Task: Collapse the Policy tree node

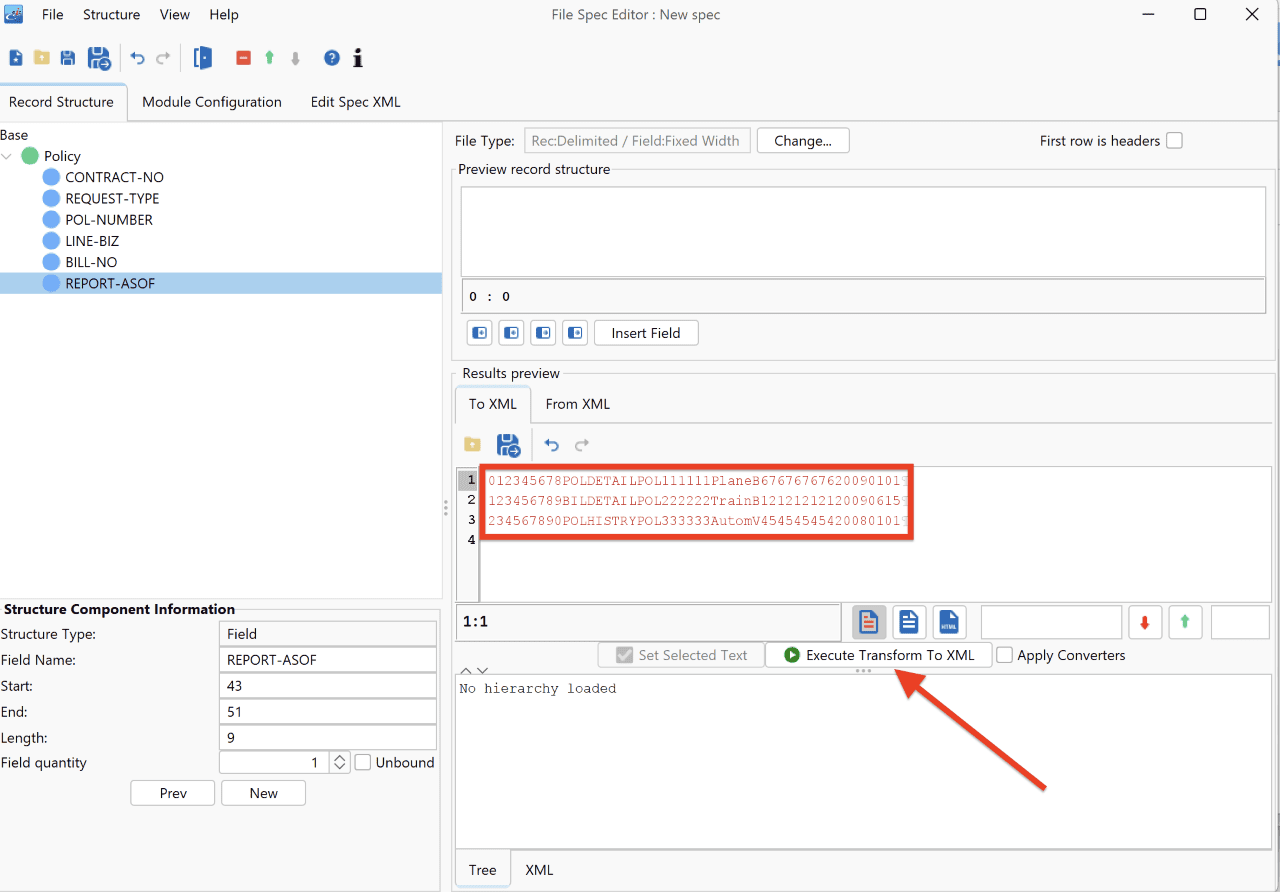Action: click(x=8, y=156)
